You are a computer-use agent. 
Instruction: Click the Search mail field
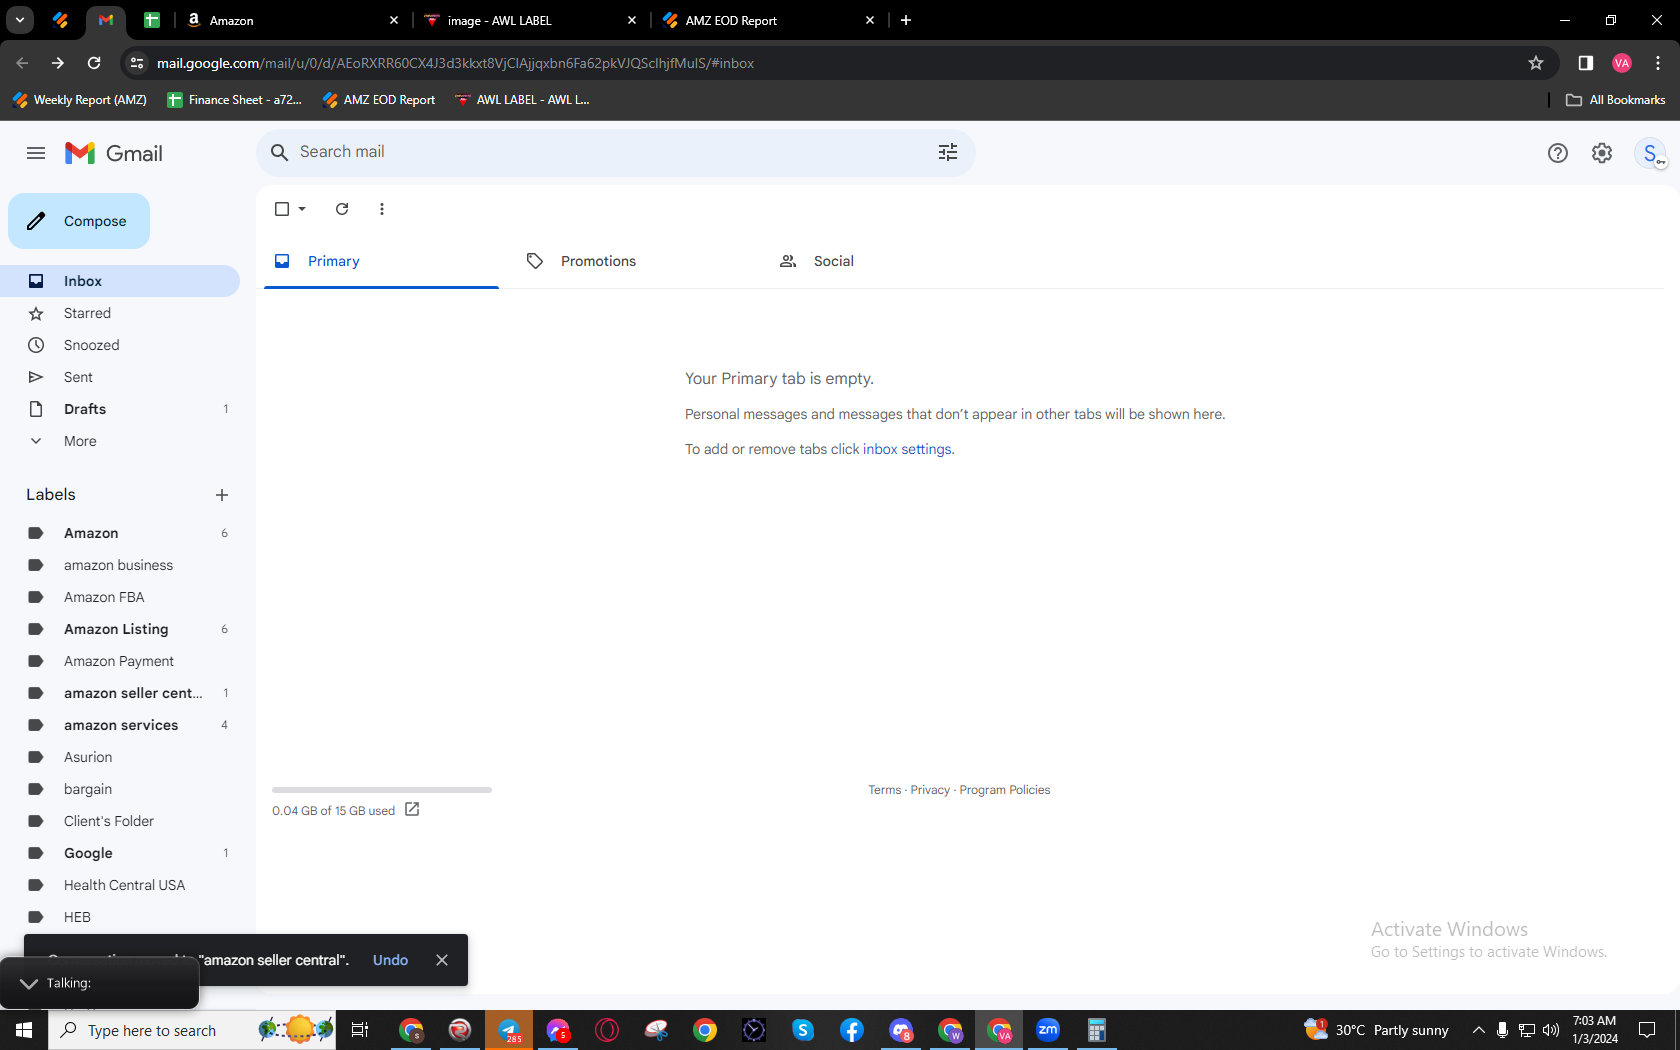click(615, 152)
